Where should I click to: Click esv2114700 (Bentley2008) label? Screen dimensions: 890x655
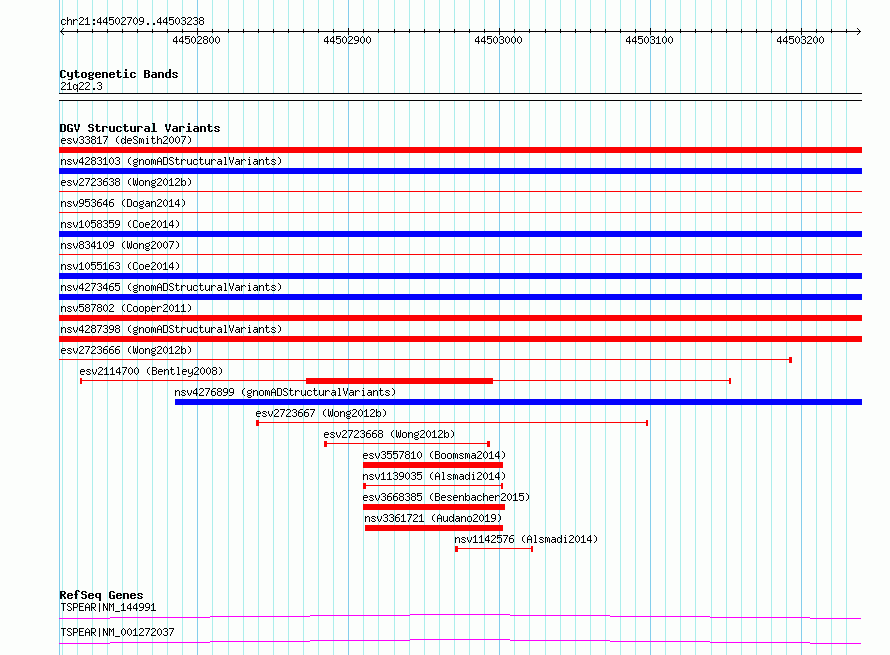point(151,371)
